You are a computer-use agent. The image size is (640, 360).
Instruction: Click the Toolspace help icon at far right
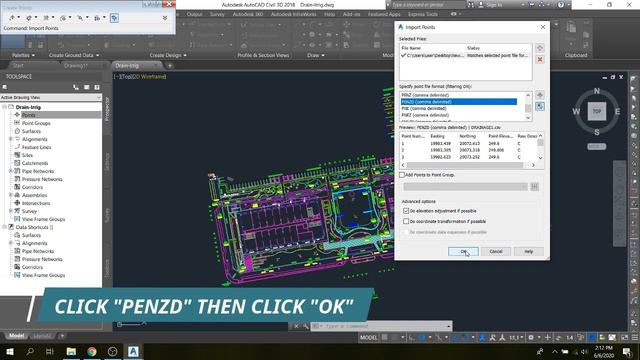pos(97,87)
